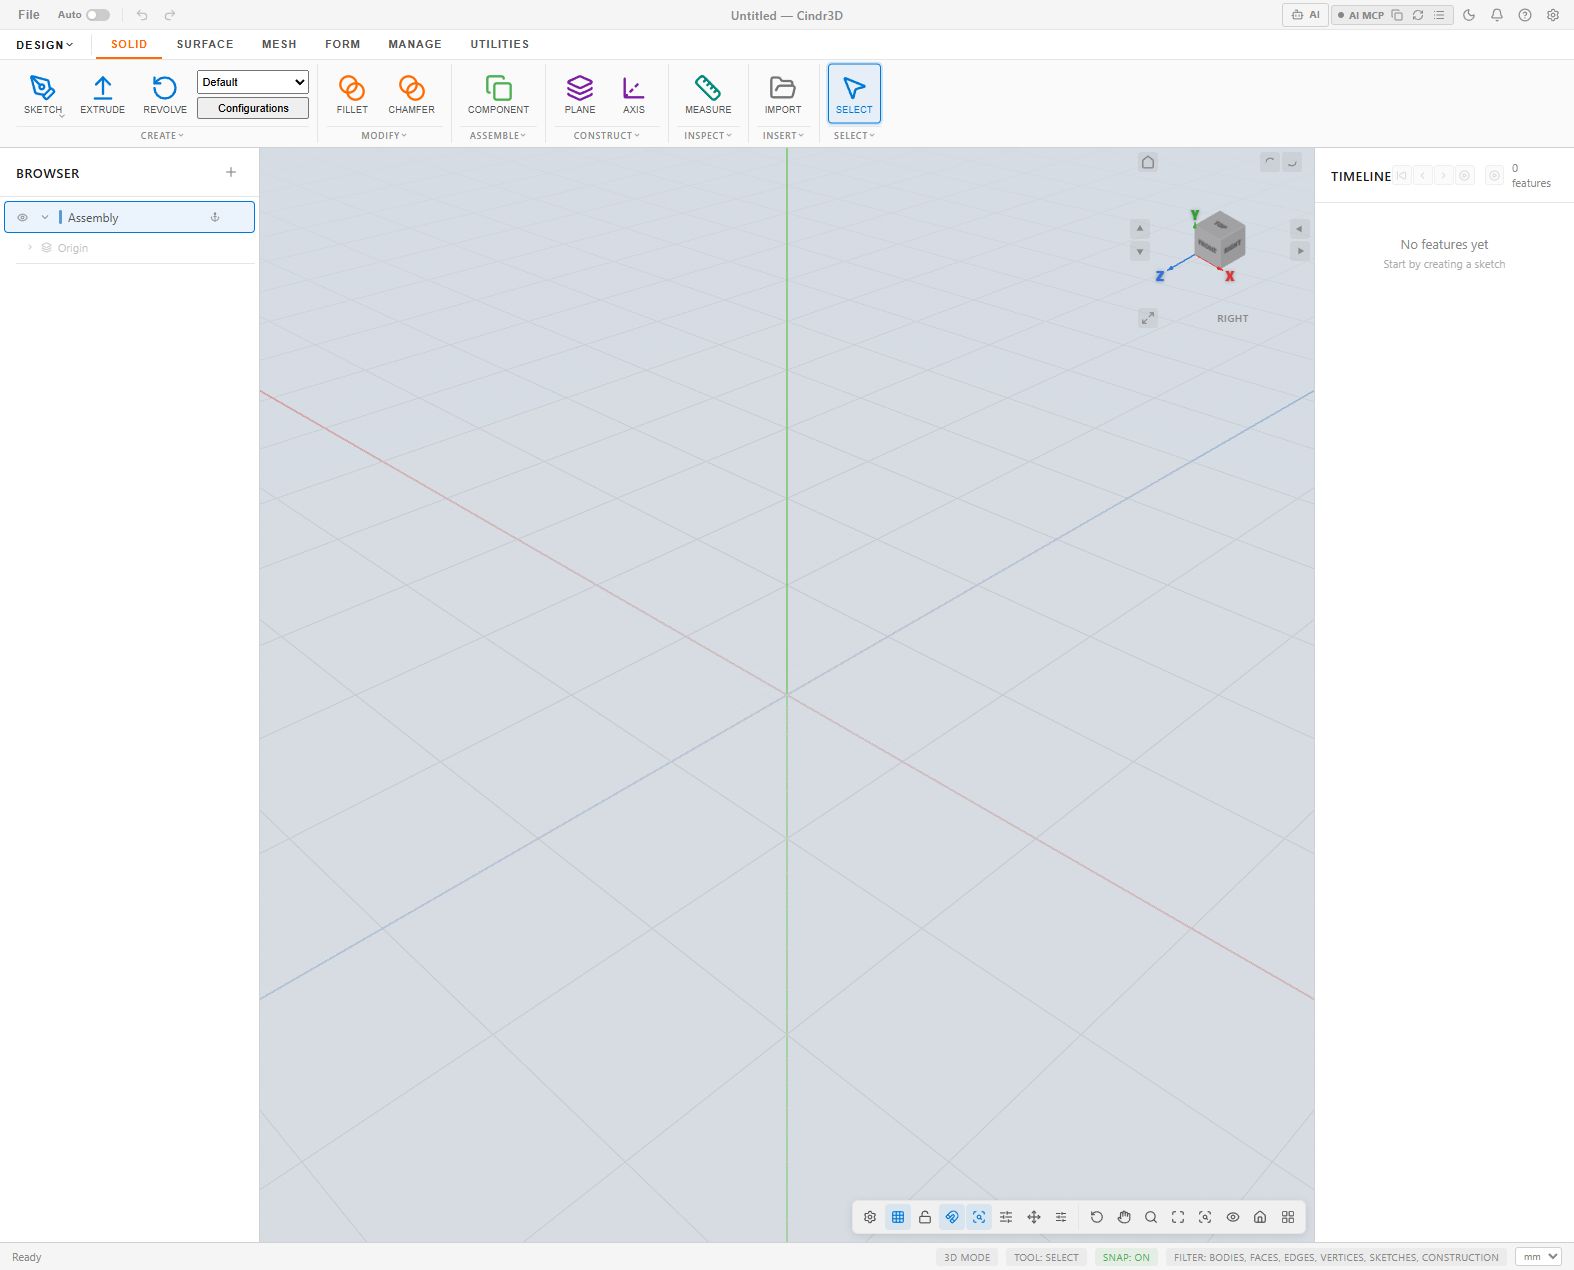
Task: Expand the INSPECT group menu
Action: [708, 135]
